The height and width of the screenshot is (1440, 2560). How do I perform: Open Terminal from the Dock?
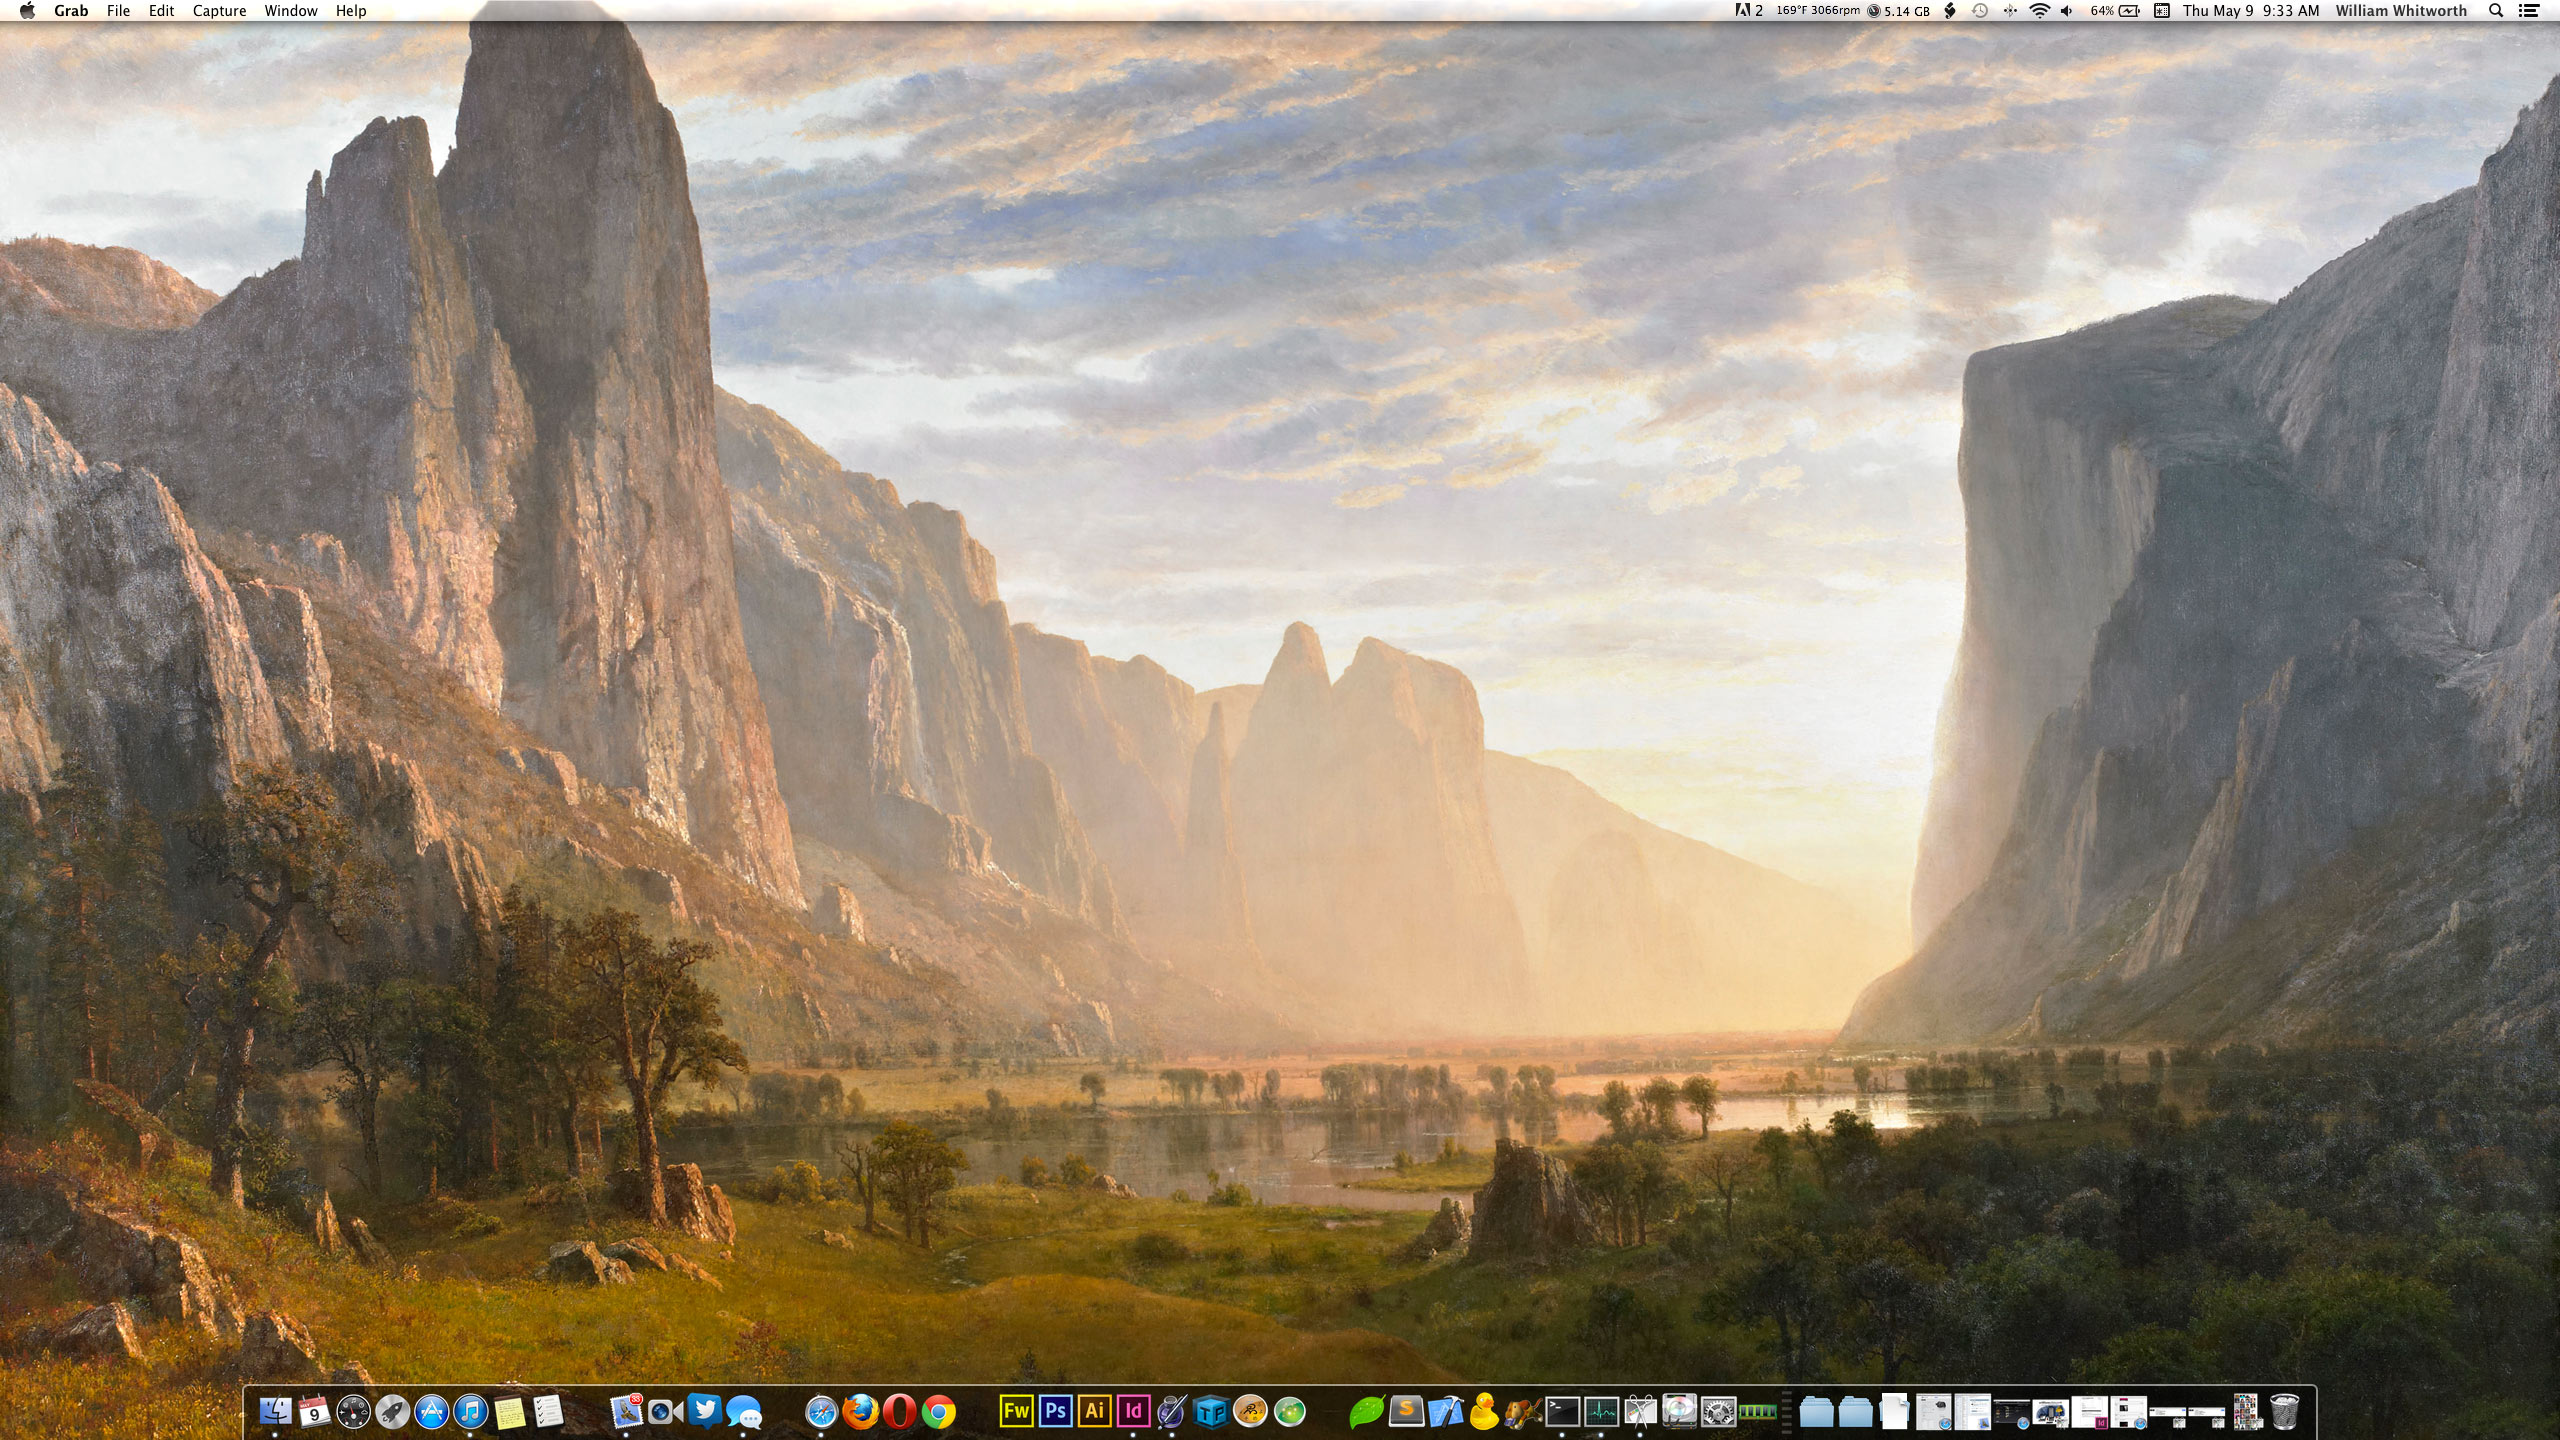click(x=1562, y=1411)
